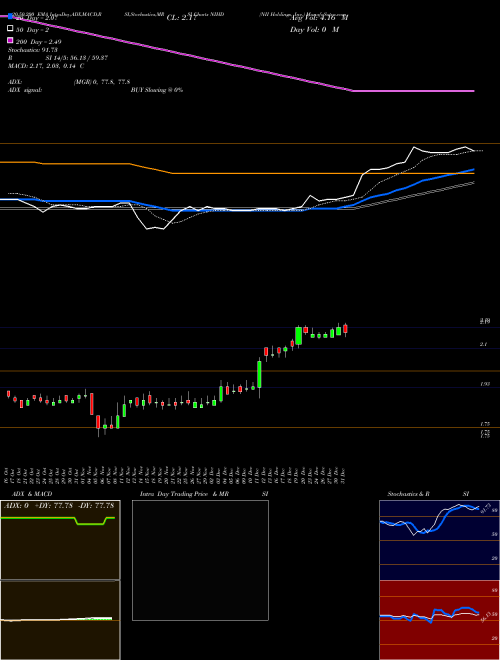Click the empty Intra Day Trading Price chart box
The width and height of the screenshot is (500, 660).
(200, 560)
